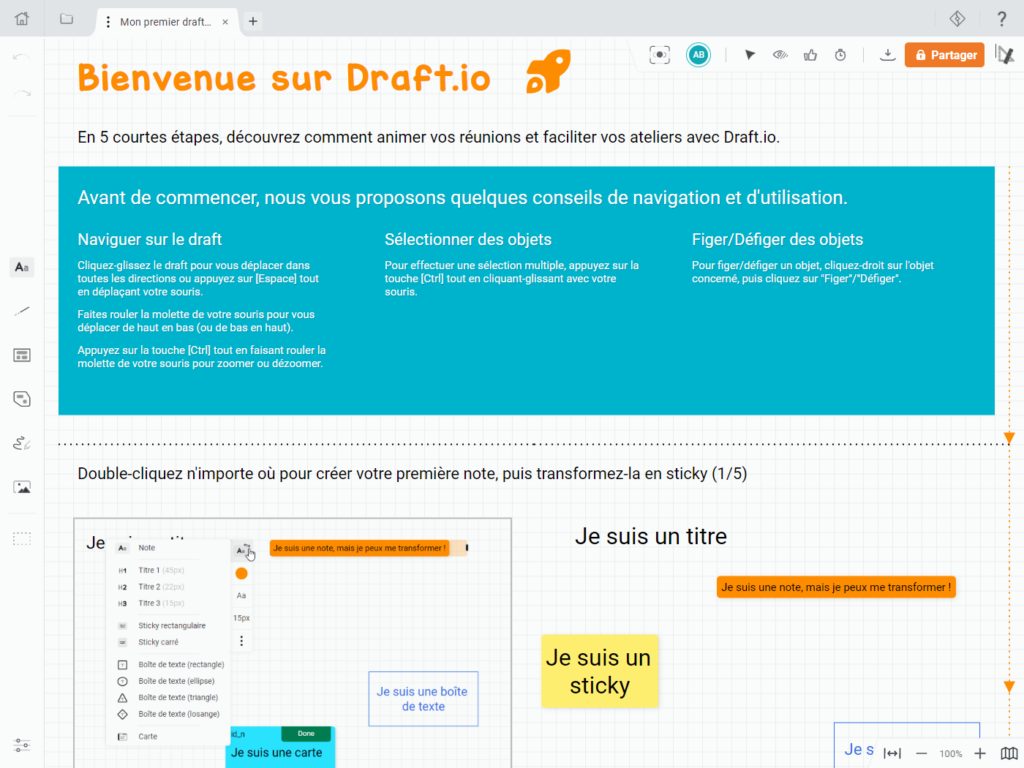
Task: Click the fit-to-width zoom icon
Action: coord(892,754)
